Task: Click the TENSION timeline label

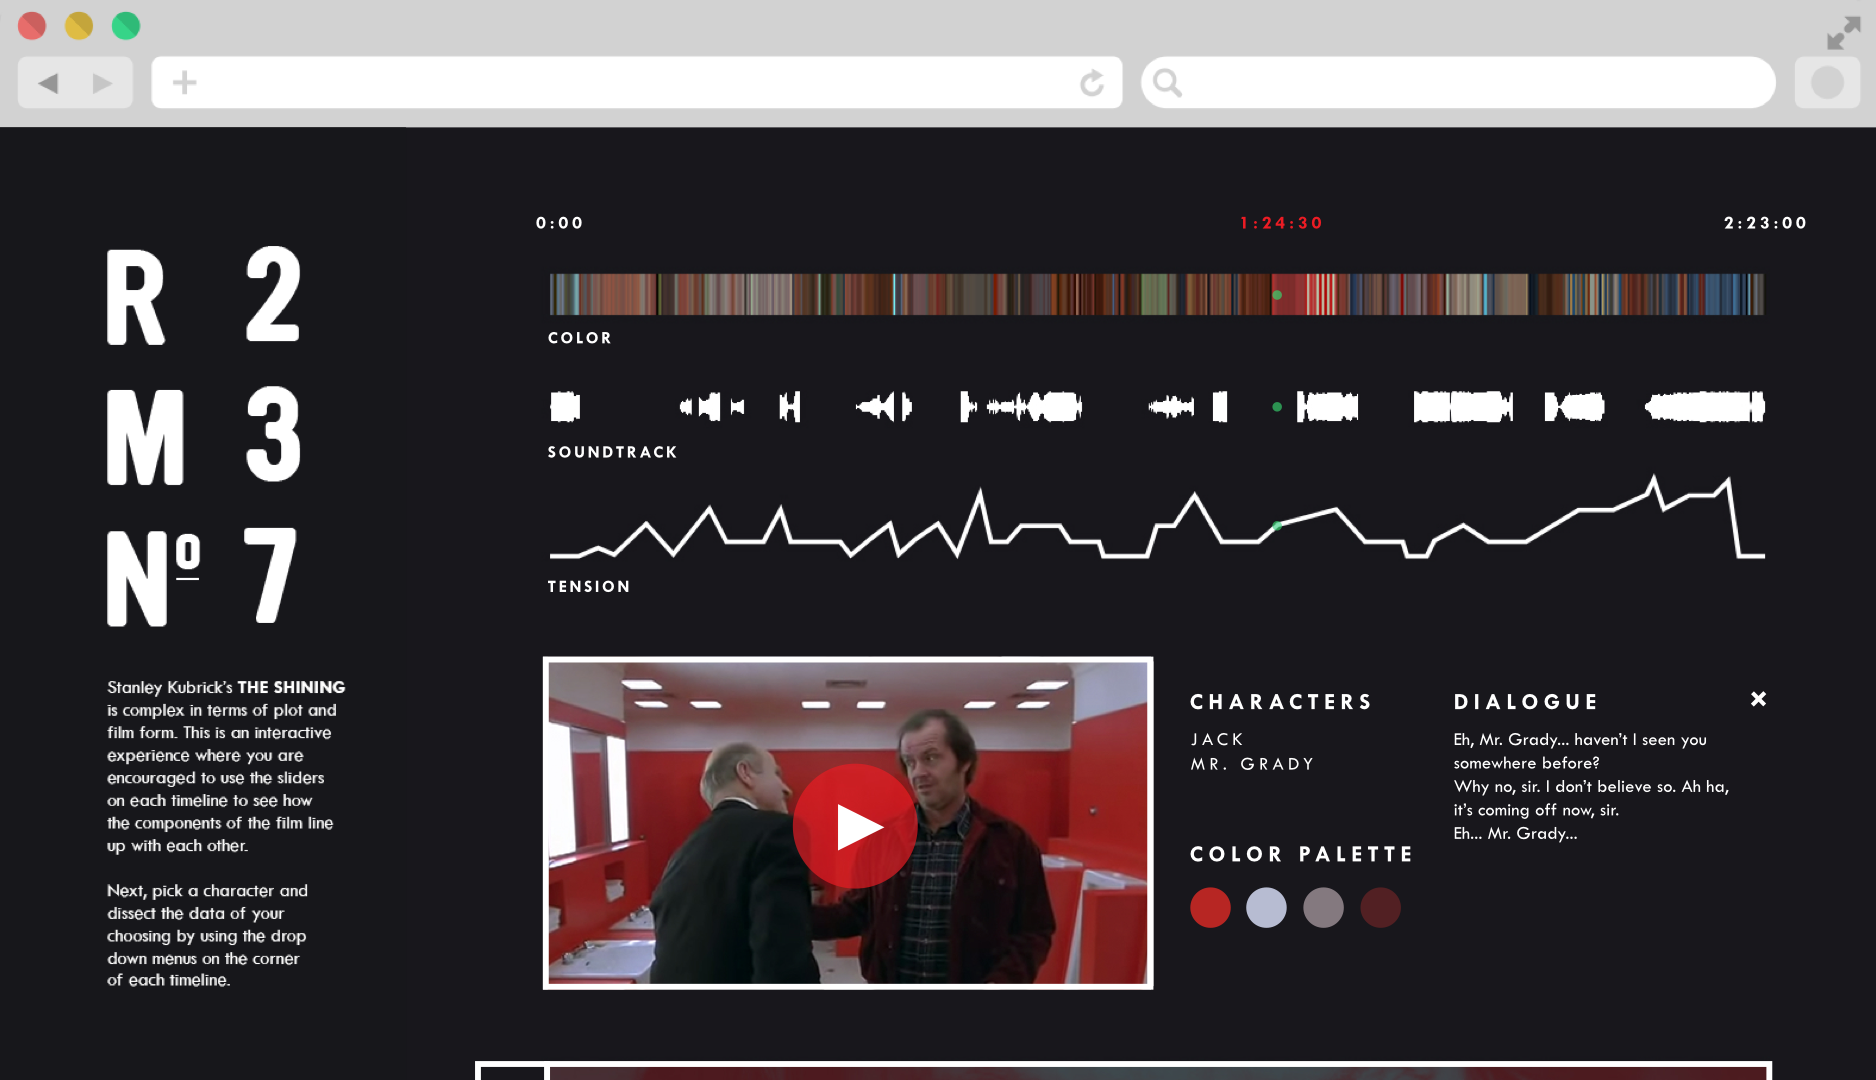Action: 589,587
